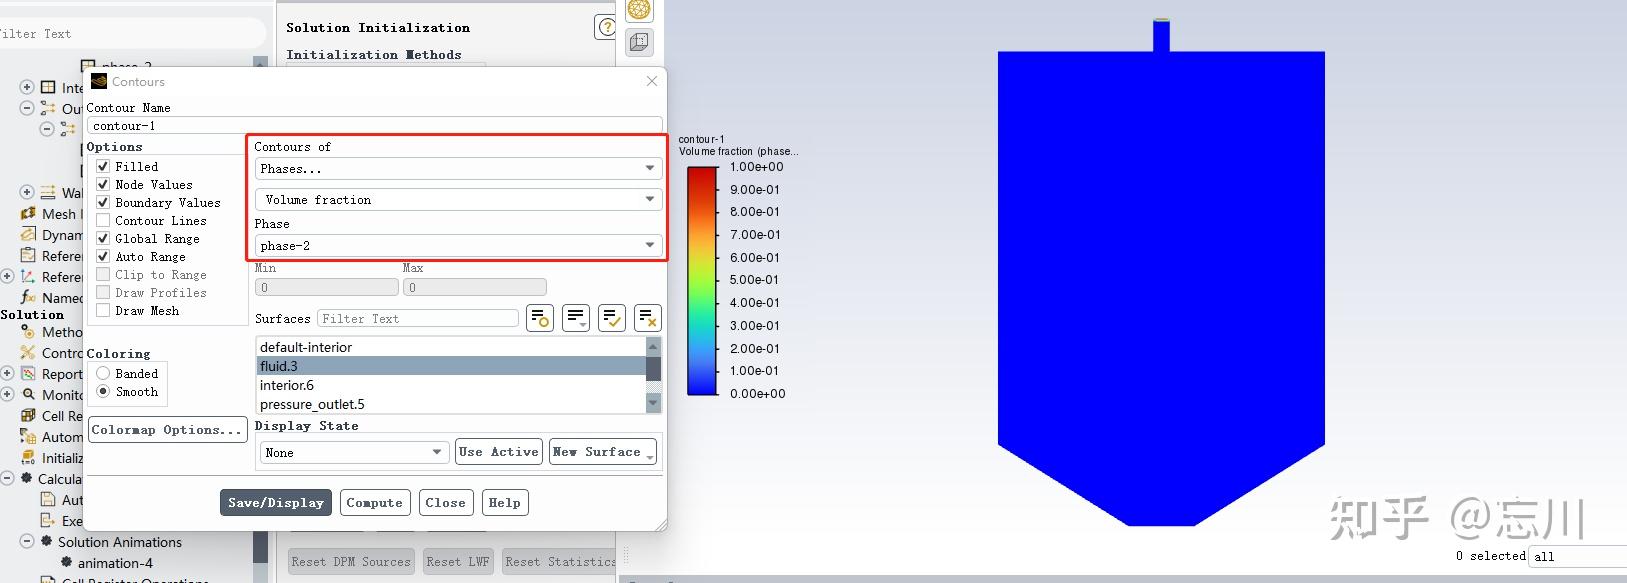Toggle the Boundary Values checkbox
Viewport: 1627px width, 583px height.
tap(103, 202)
